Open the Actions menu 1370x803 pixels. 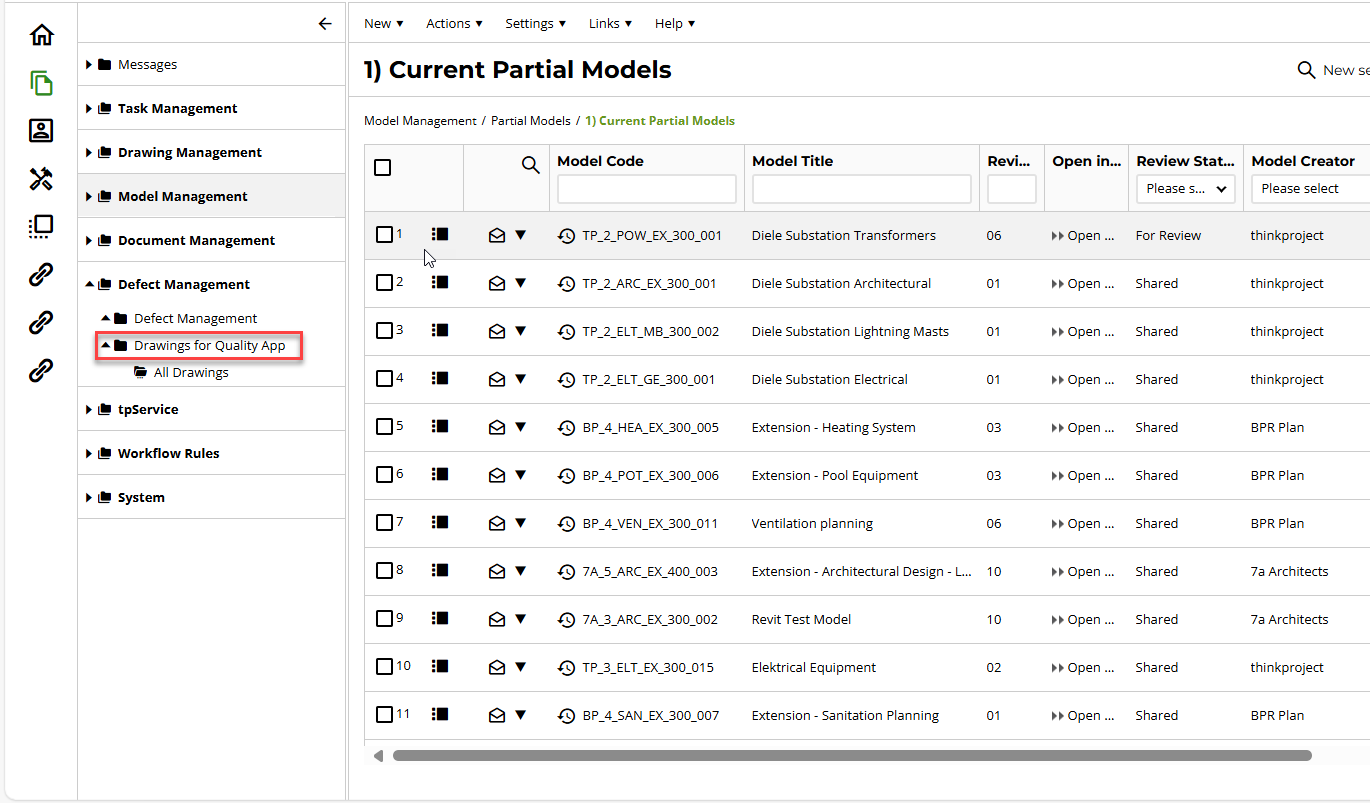454,23
